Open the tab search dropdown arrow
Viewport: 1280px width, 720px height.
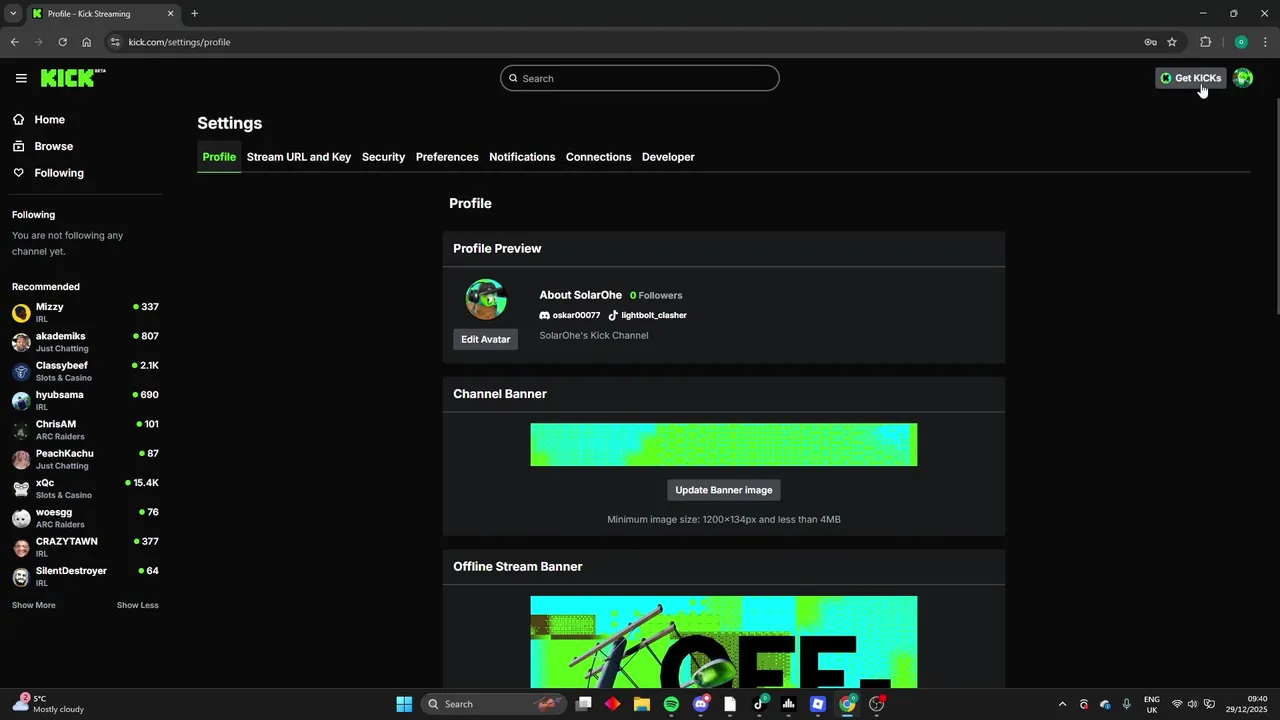coord(13,14)
